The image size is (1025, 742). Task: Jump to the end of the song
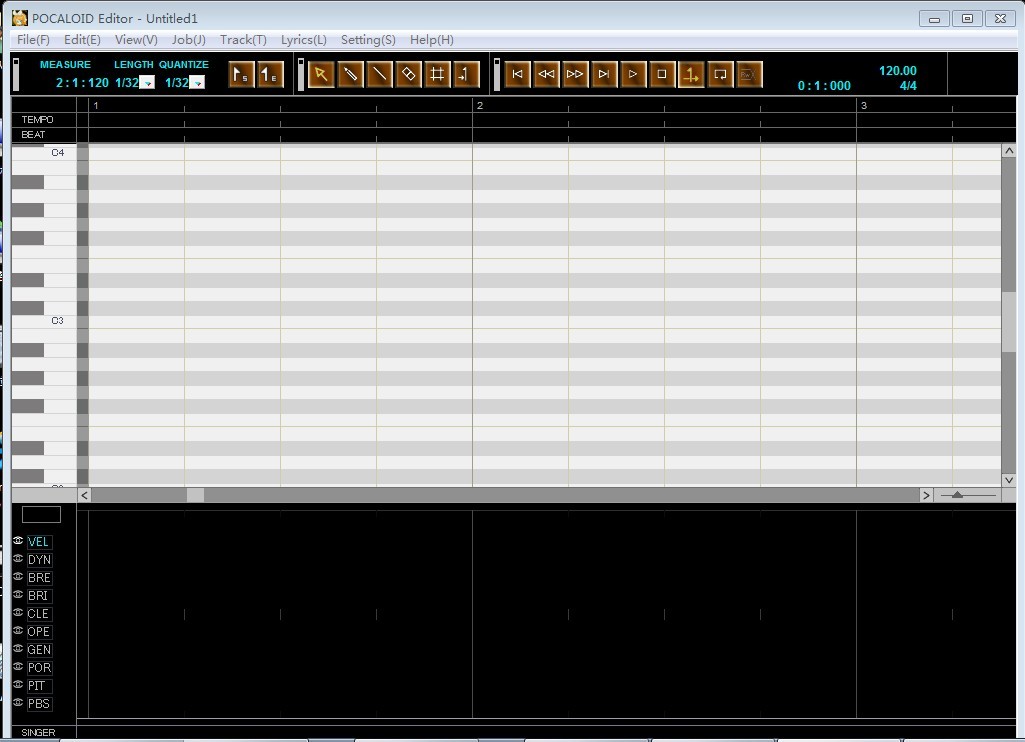point(604,75)
